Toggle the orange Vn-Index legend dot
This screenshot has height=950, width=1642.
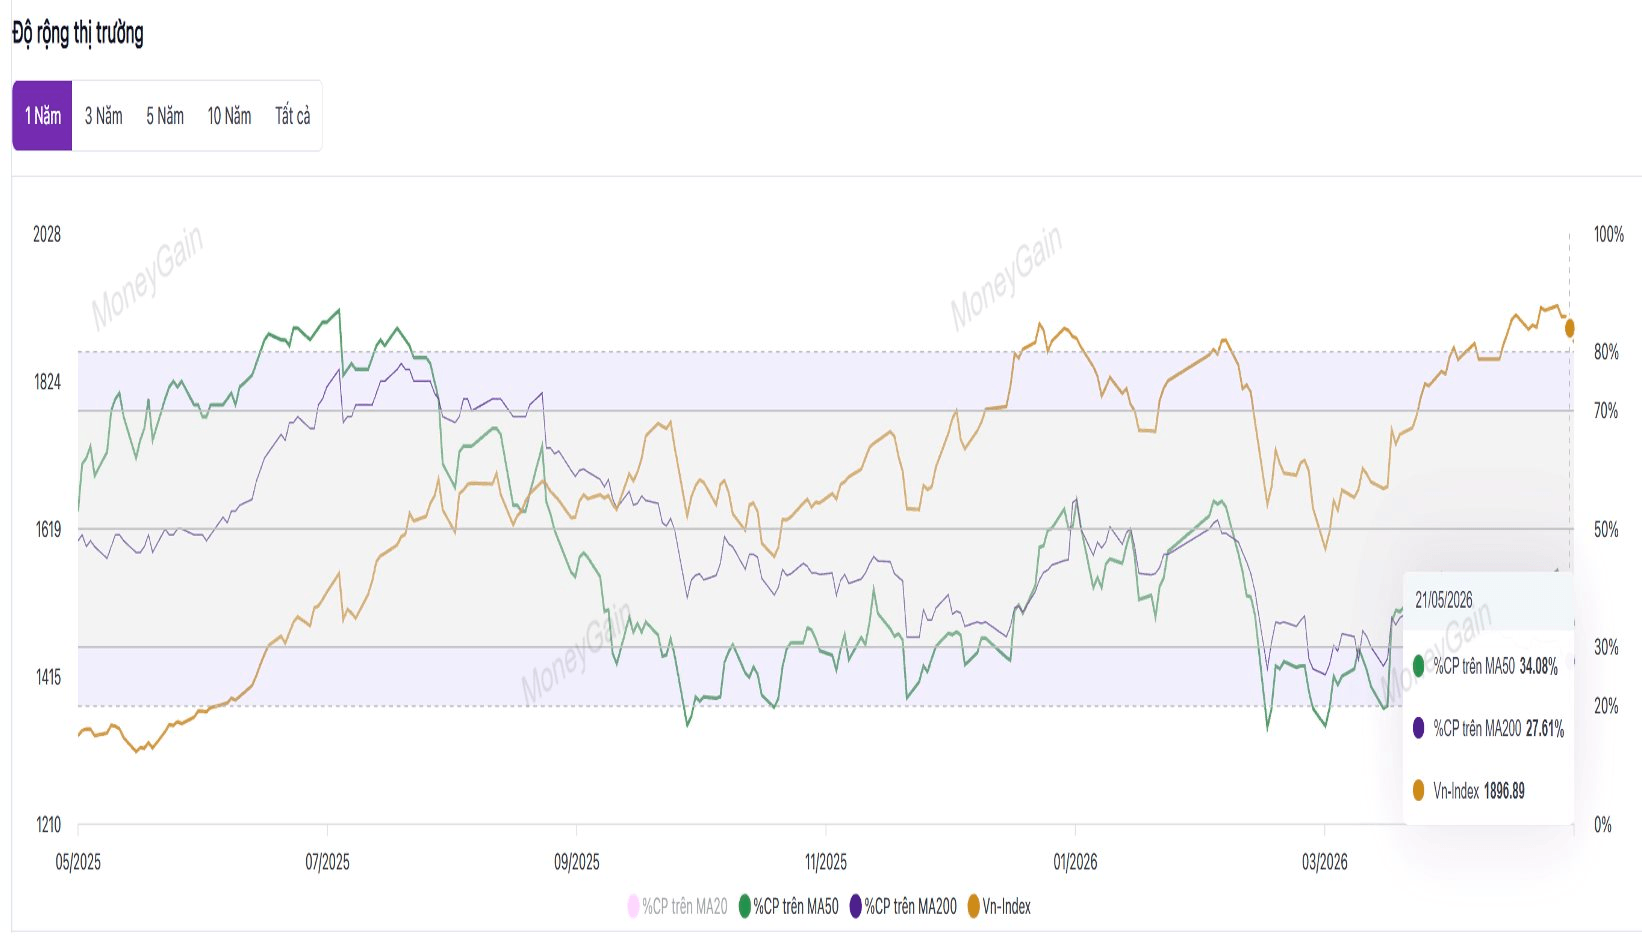[x=973, y=907]
